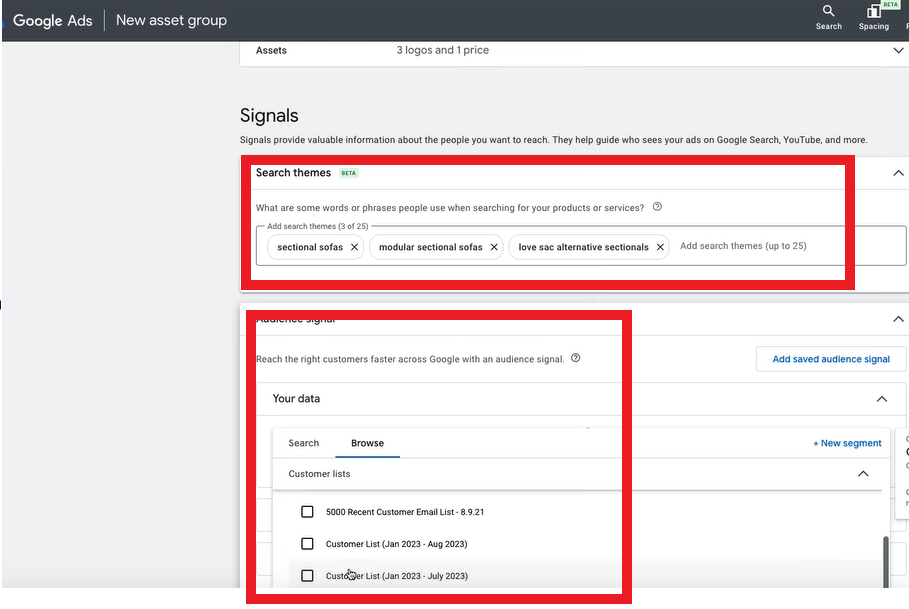Click help icon beside search themes question
This screenshot has width=909, height=609.
pos(657,207)
